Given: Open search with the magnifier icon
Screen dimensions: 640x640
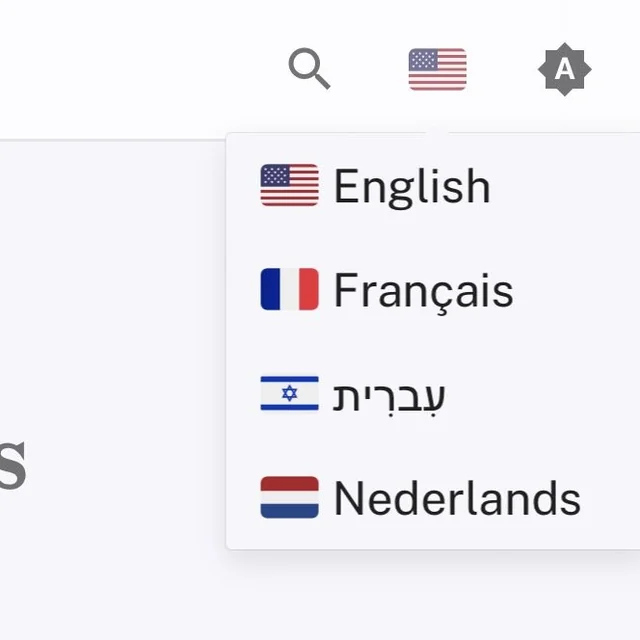Looking at the screenshot, I should pos(309,69).
